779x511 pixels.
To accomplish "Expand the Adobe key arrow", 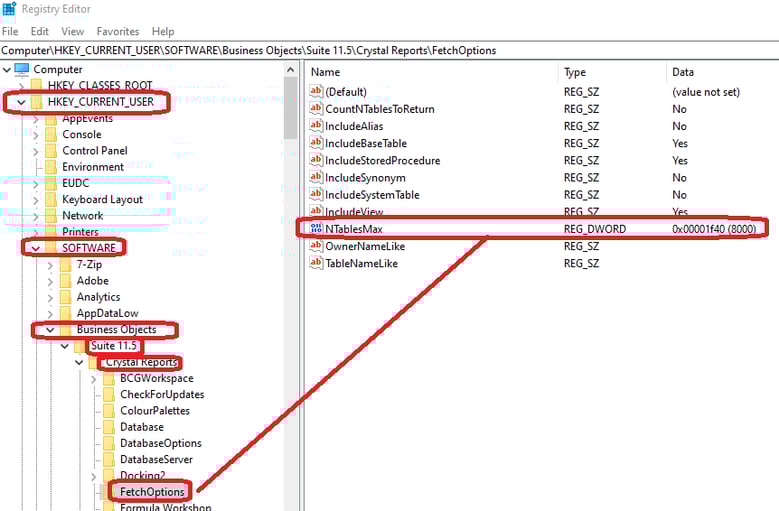I will point(51,281).
